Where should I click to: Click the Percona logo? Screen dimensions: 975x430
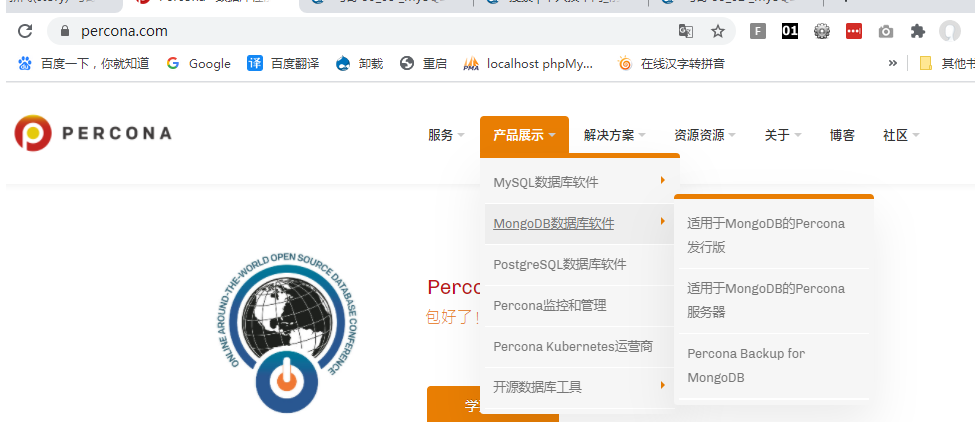point(93,133)
